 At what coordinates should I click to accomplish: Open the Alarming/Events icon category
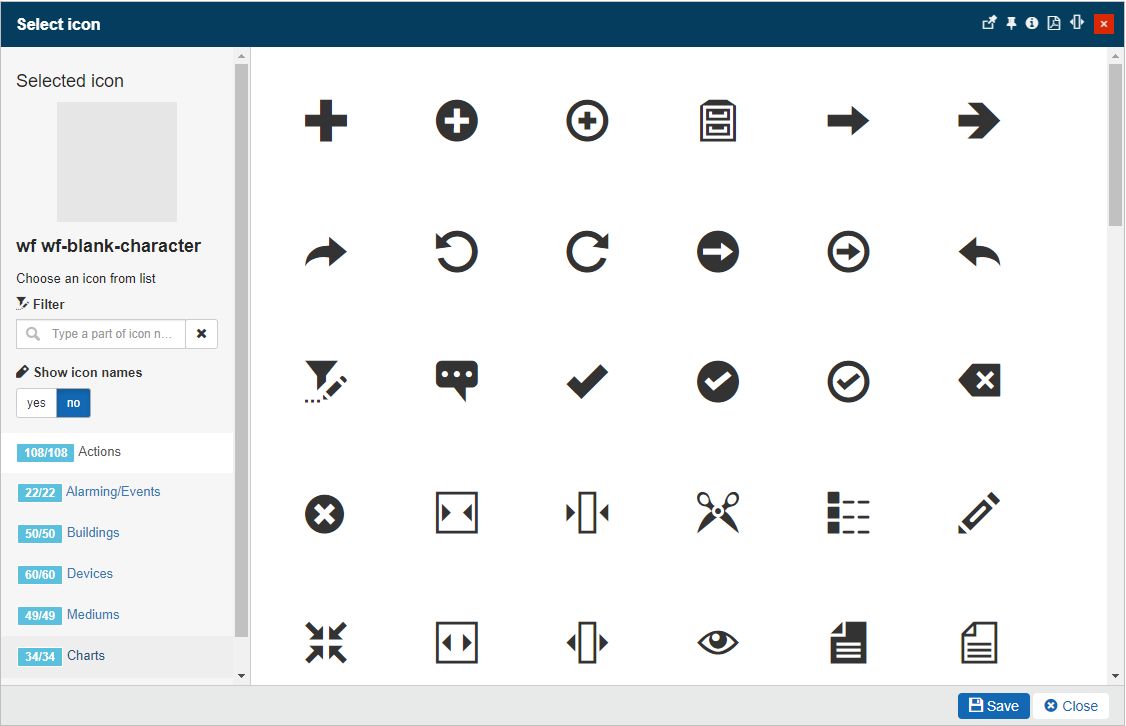112,491
